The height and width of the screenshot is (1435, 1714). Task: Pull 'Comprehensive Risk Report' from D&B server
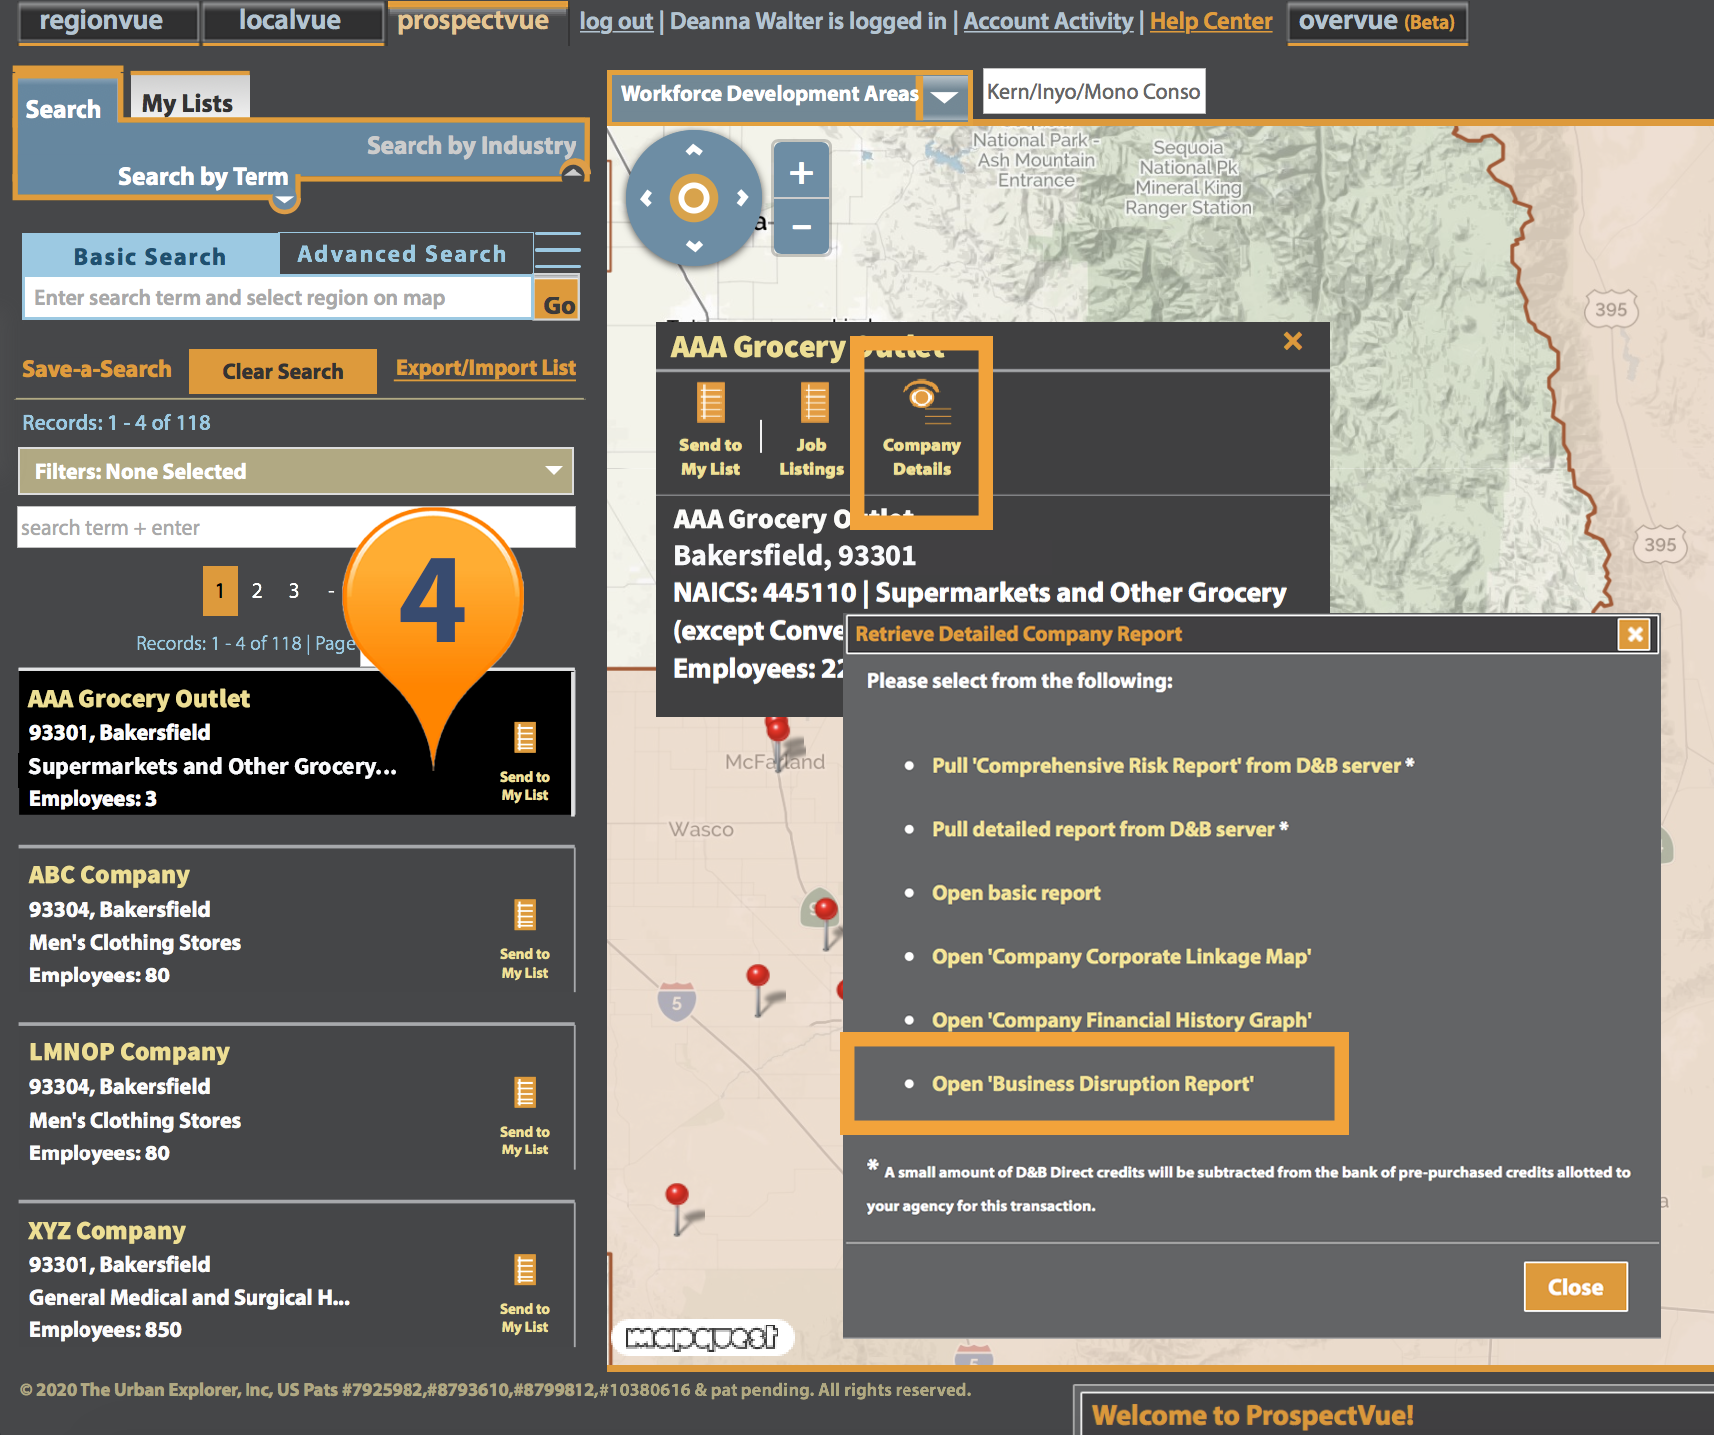click(1167, 765)
